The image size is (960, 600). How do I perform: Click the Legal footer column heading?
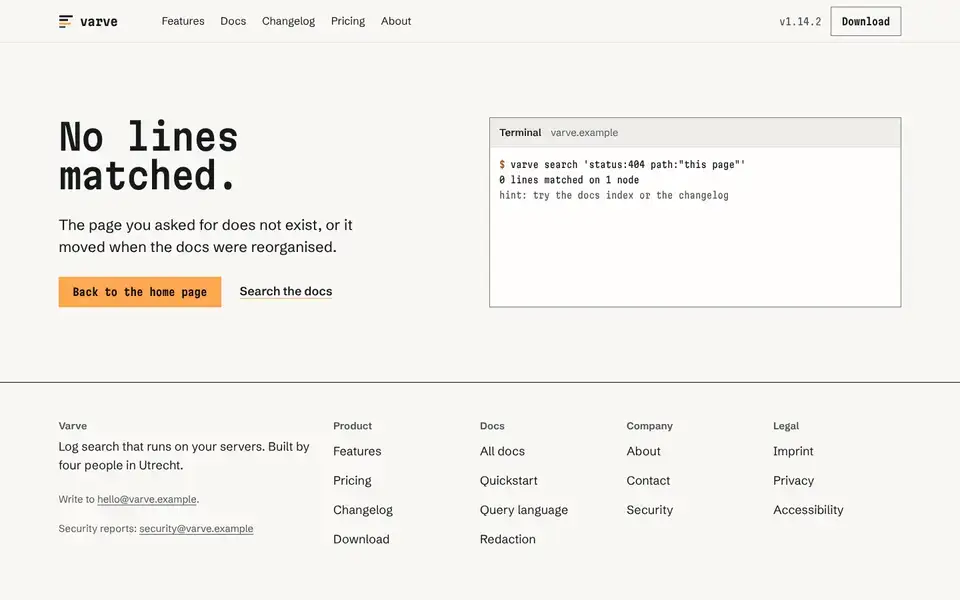pyautogui.click(x=786, y=426)
